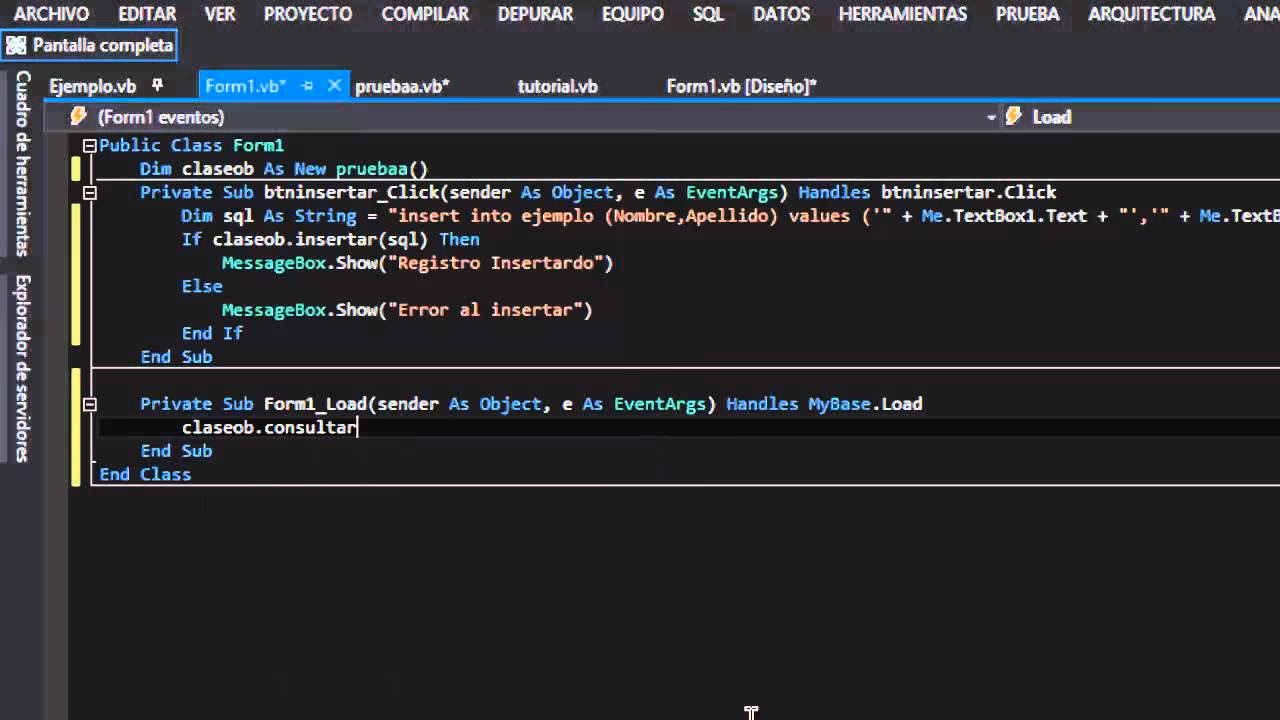Click the Pantalla completa button

tap(90, 46)
